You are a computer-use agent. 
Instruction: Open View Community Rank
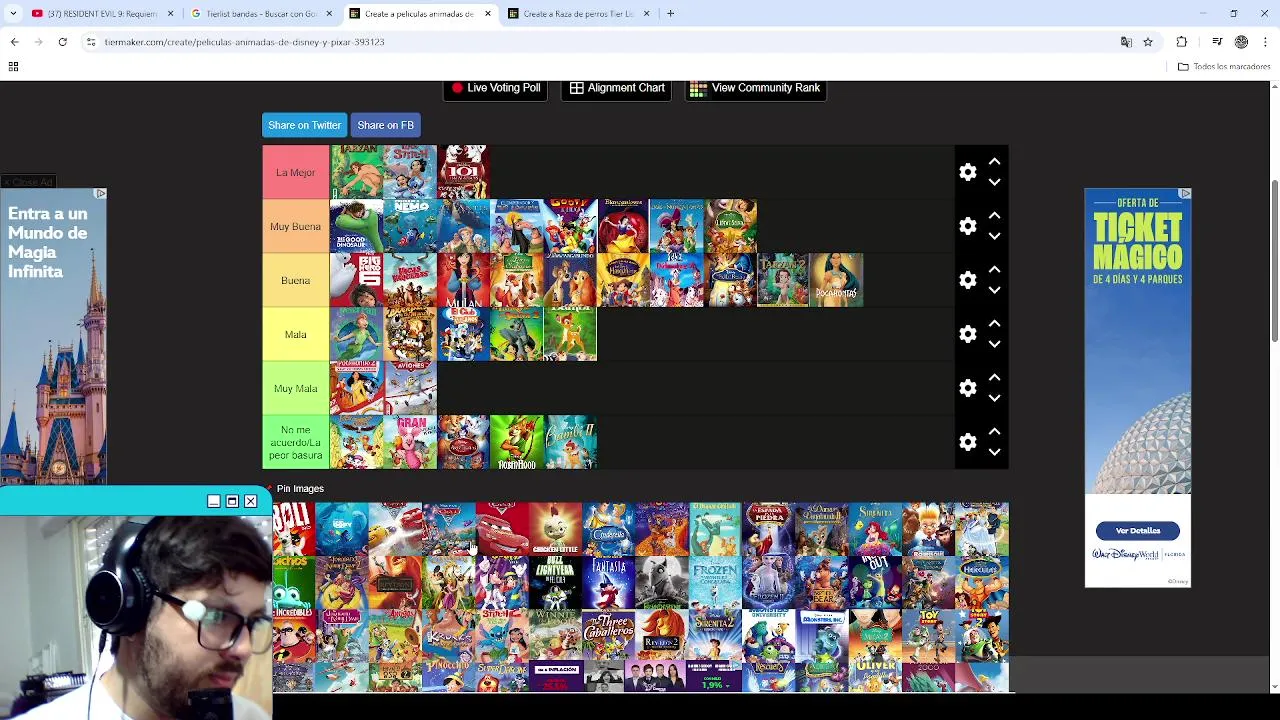[755, 88]
